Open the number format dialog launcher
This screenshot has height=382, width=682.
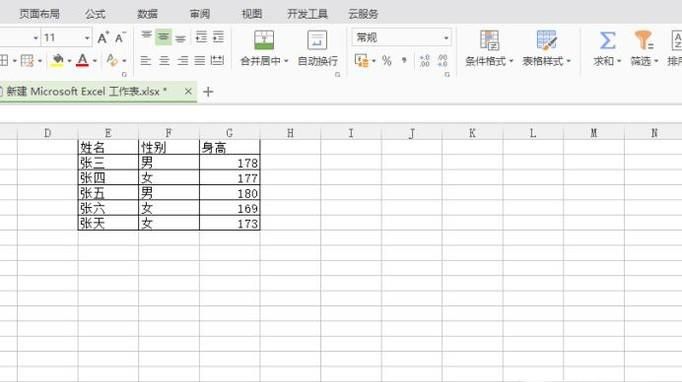point(447,75)
